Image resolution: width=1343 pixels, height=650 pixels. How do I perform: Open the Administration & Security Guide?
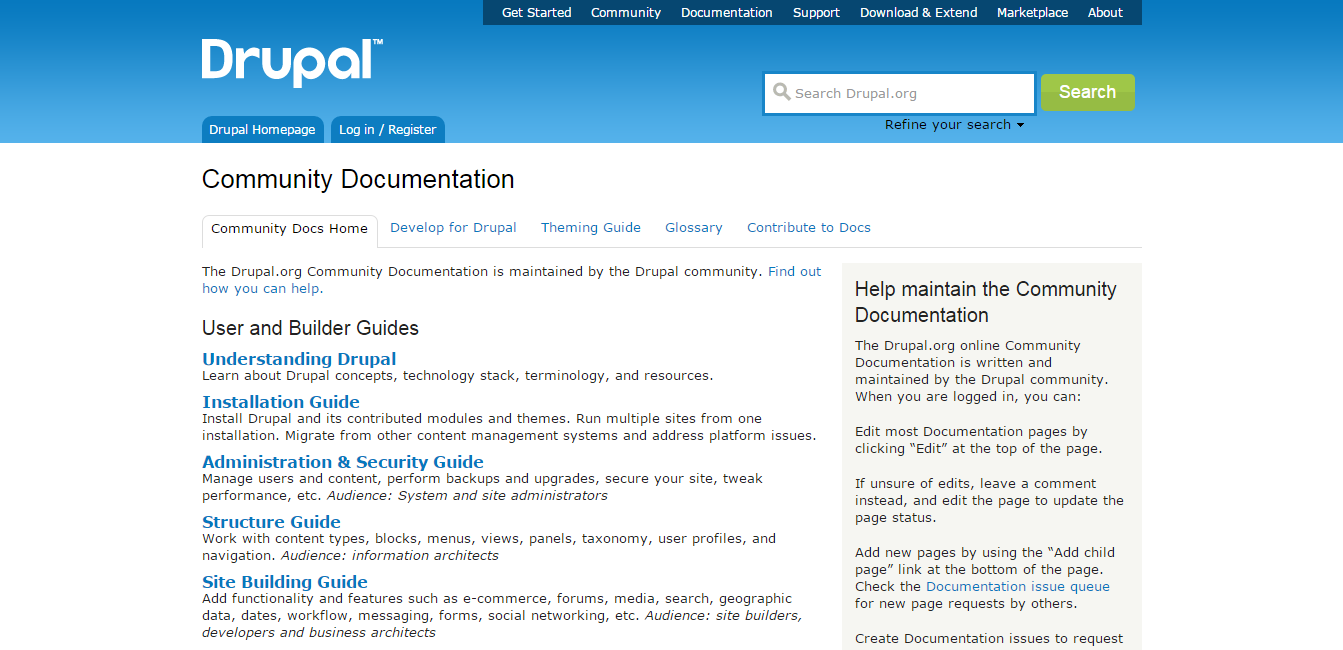[x=343, y=462]
